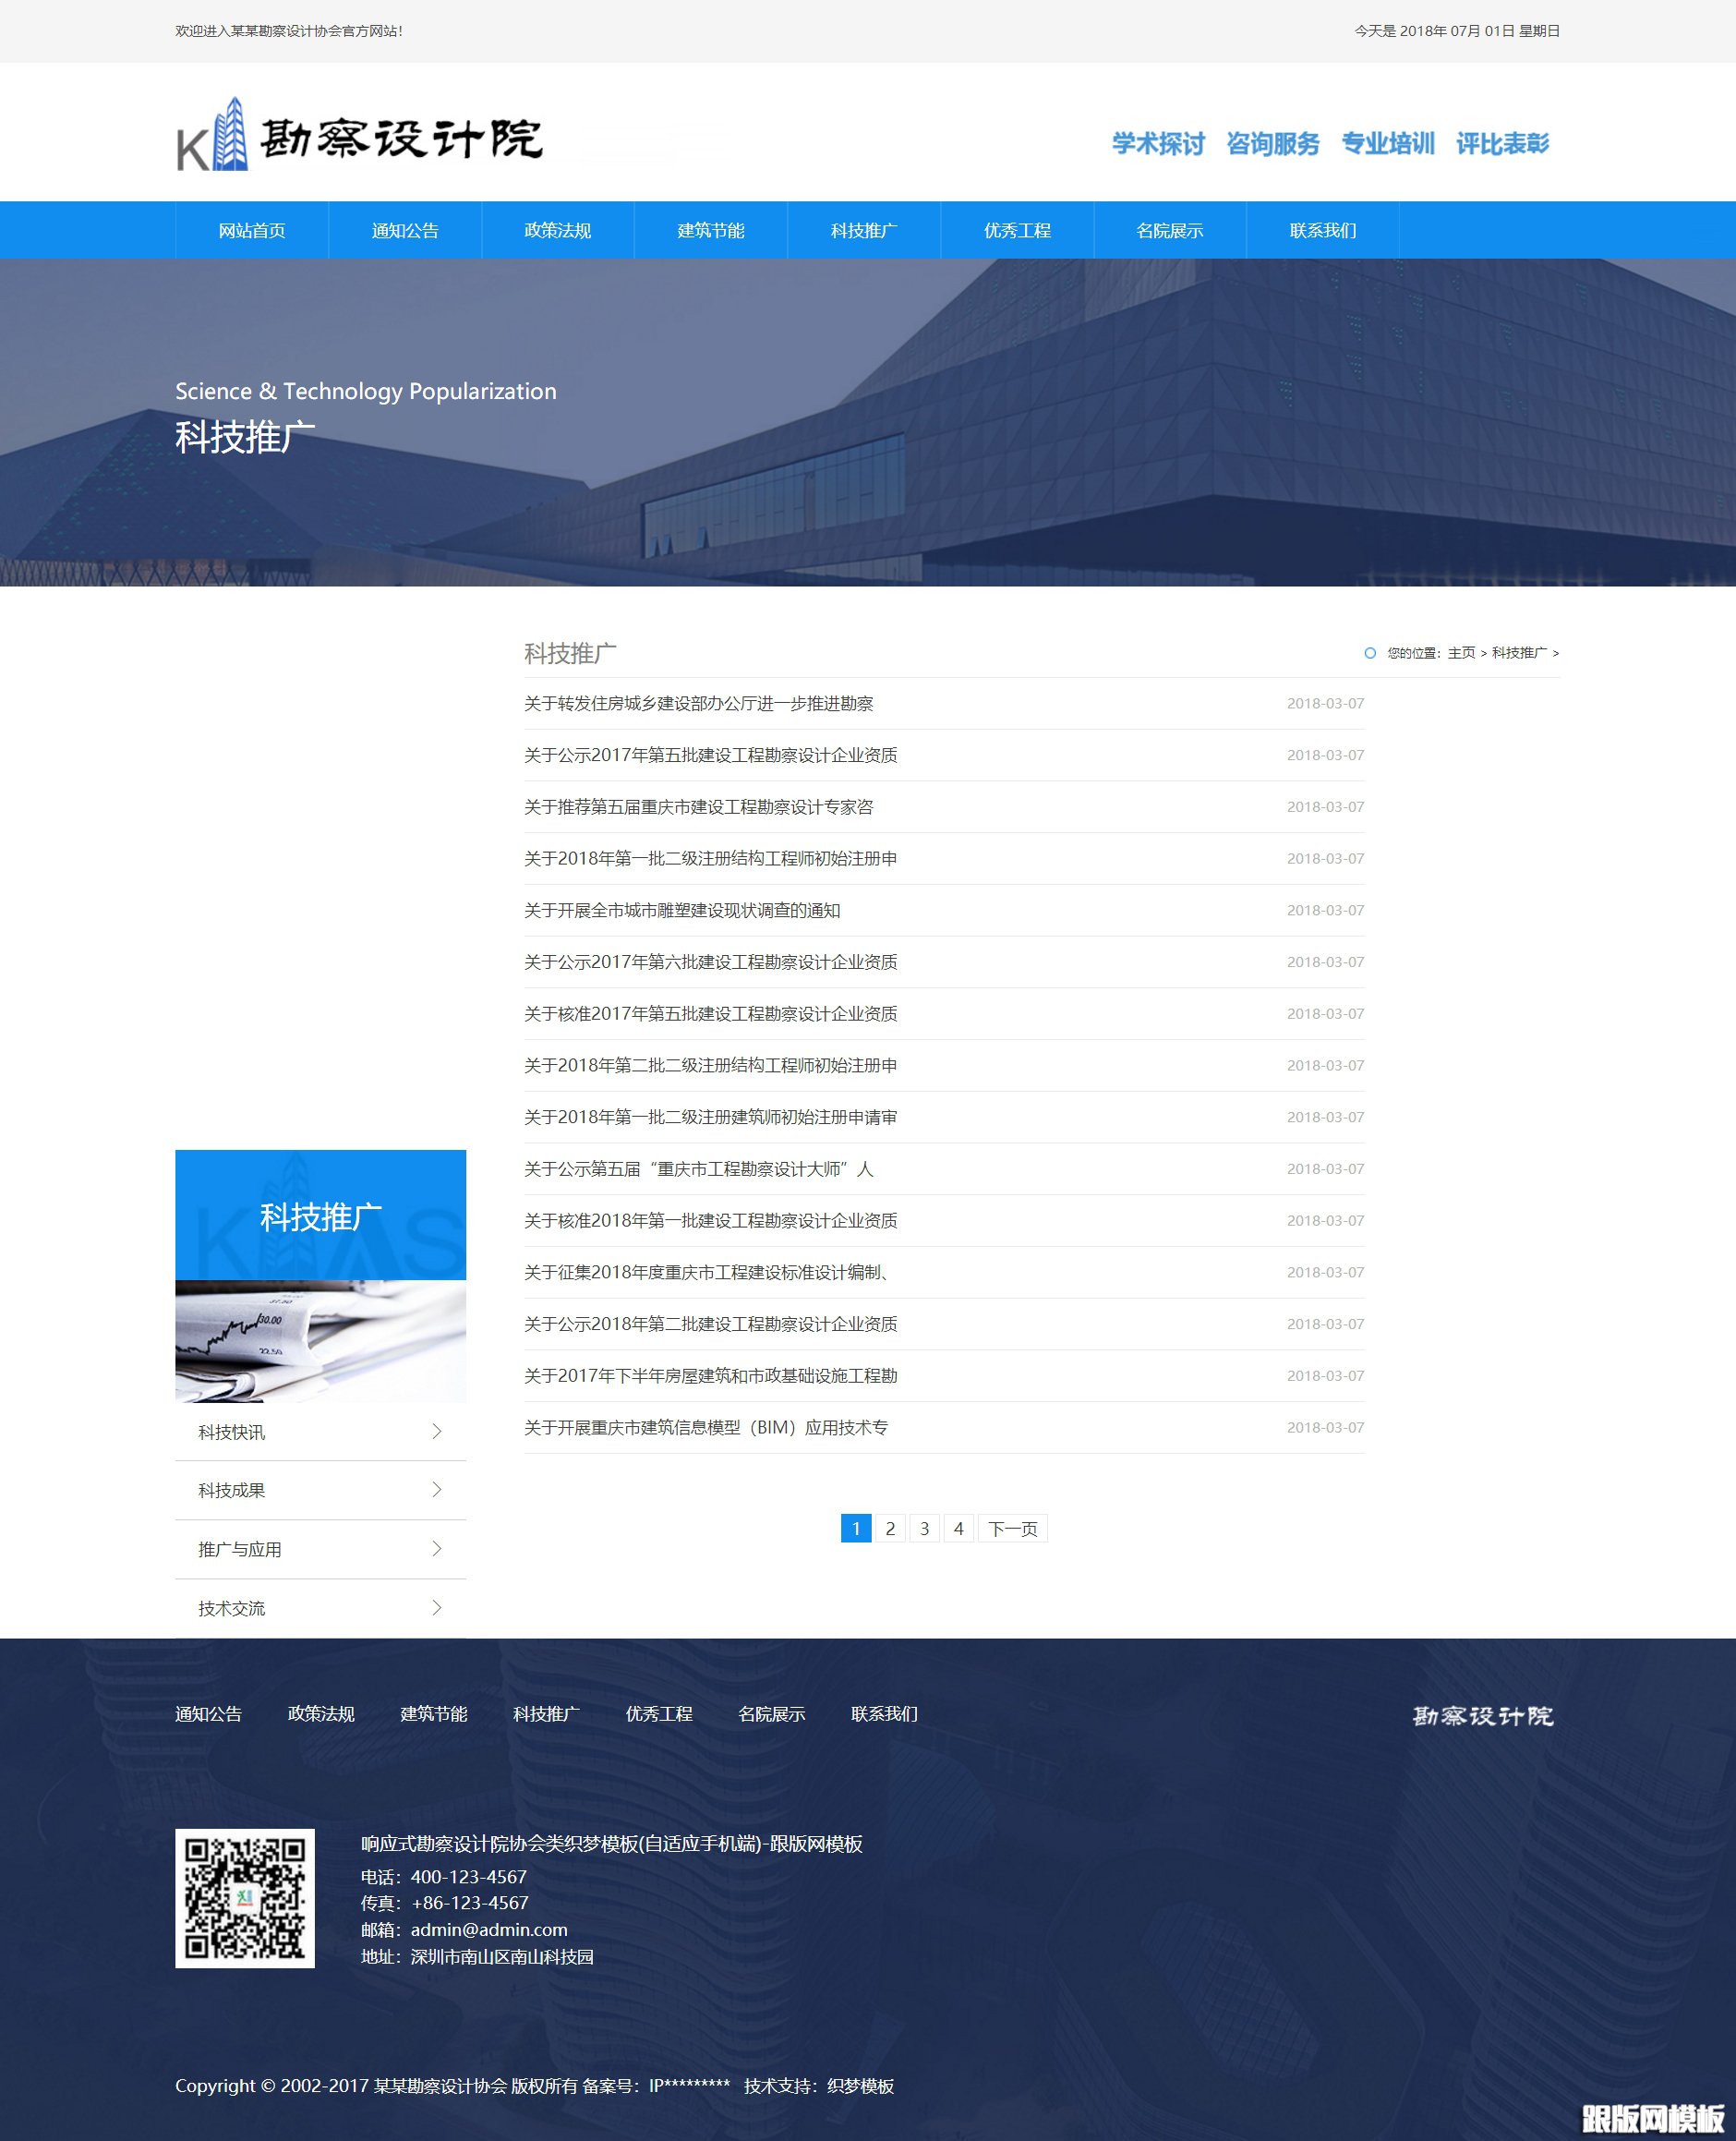Open the 名院展示 page
The height and width of the screenshot is (2141, 1736).
(1170, 230)
